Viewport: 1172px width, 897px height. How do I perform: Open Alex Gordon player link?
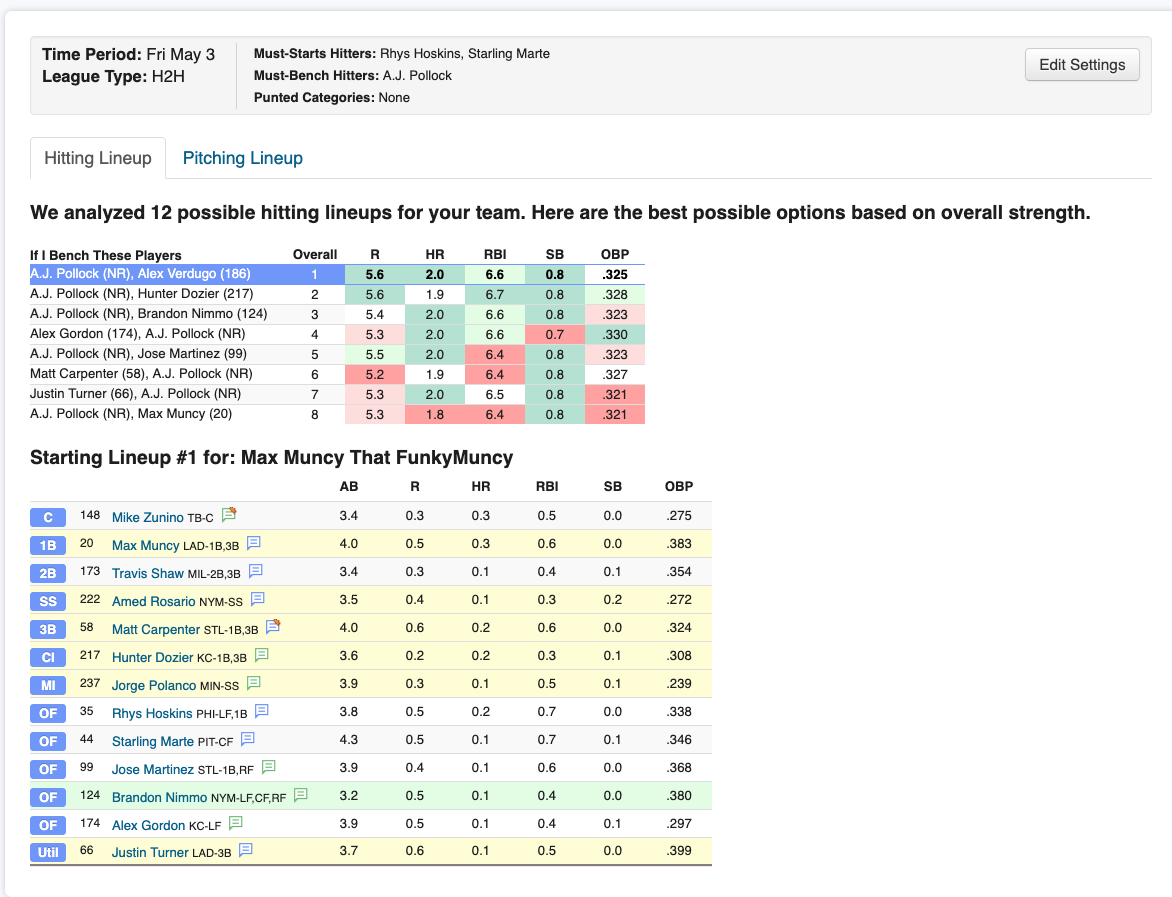pyautogui.click(x=148, y=825)
